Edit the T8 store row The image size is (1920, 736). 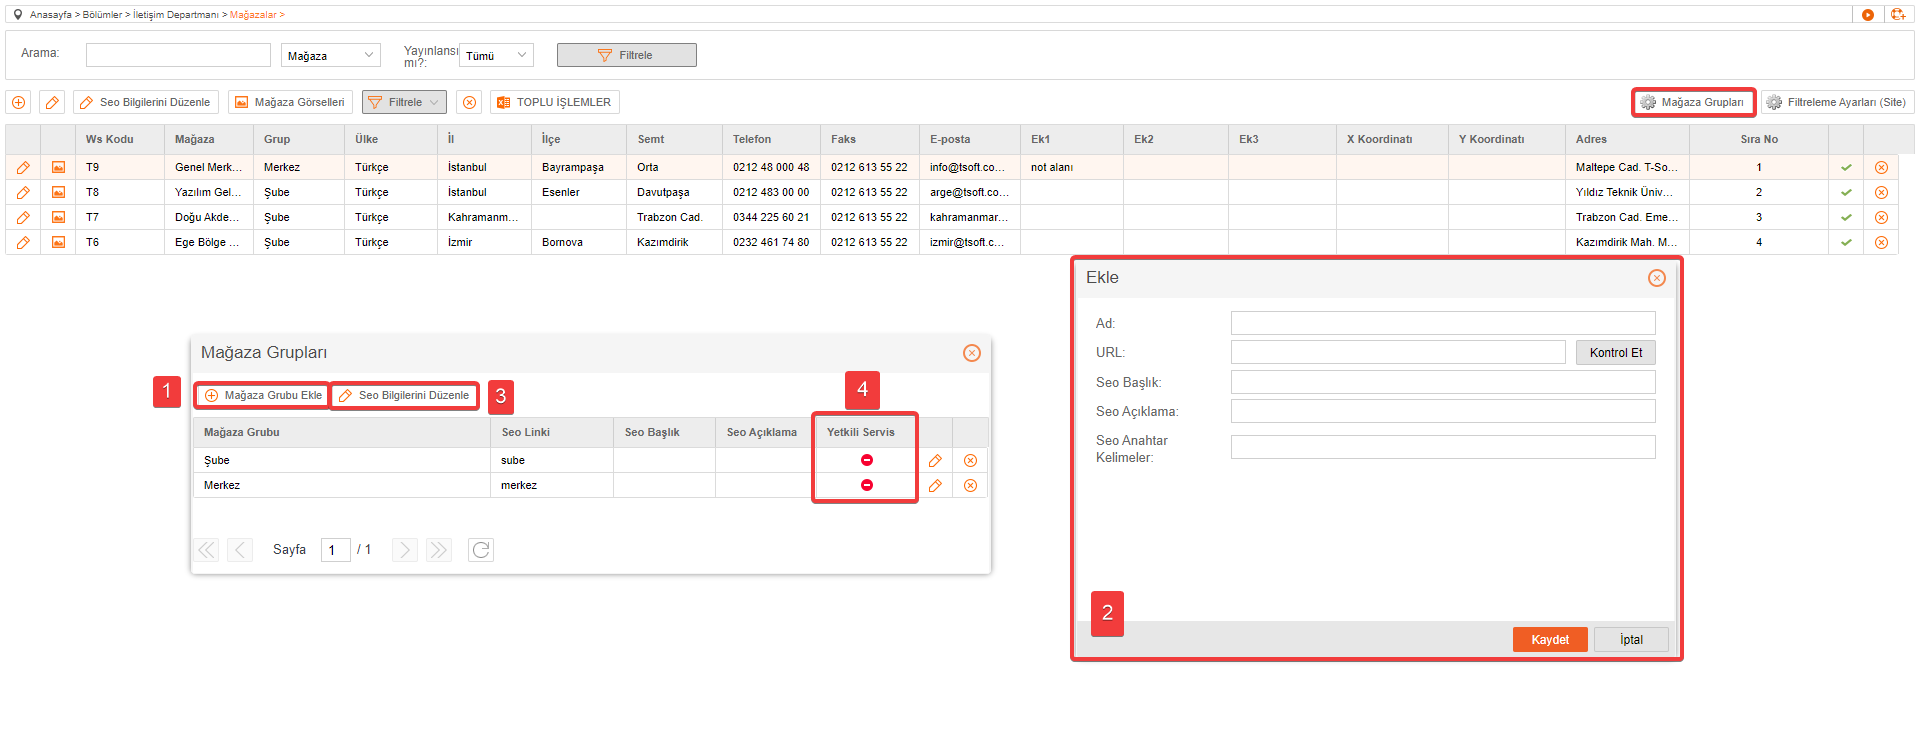coord(23,192)
